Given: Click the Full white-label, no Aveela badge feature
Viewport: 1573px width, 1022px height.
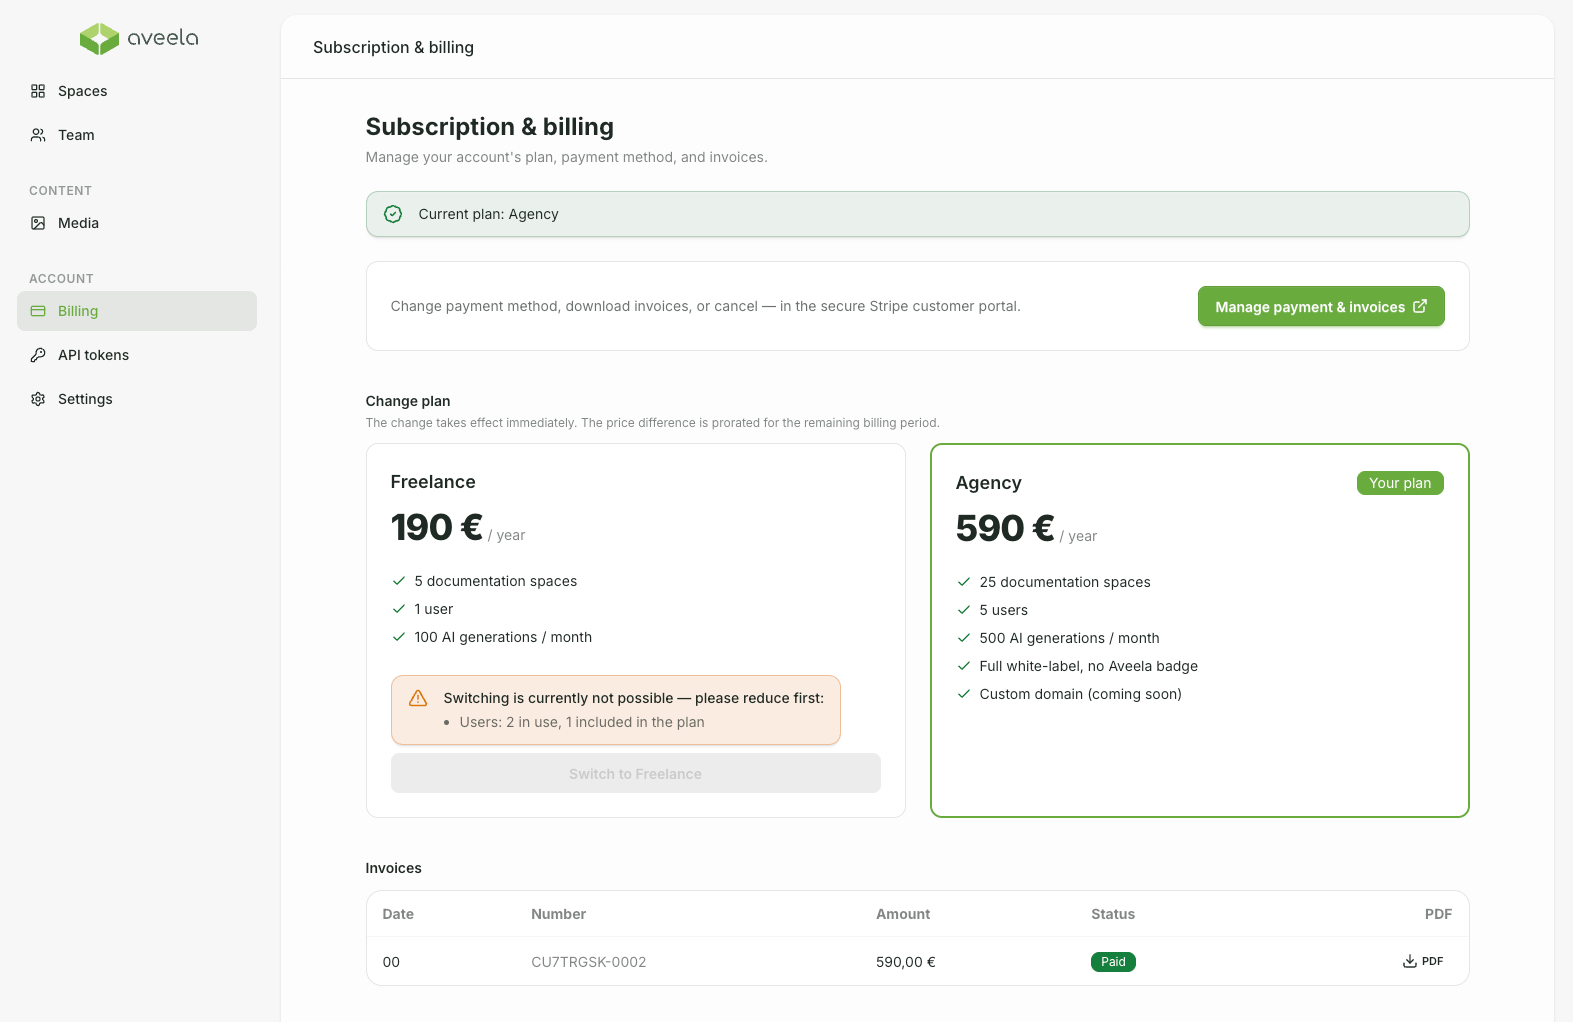Looking at the screenshot, I should tap(1089, 666).
